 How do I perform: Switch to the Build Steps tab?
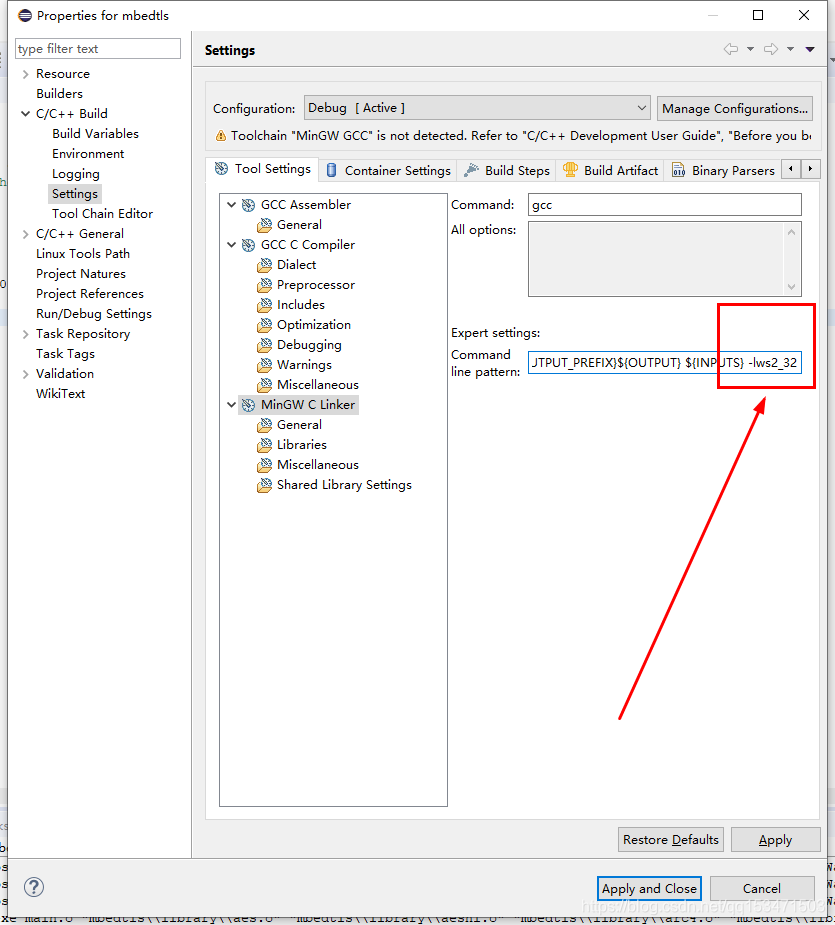pos(506,170)
